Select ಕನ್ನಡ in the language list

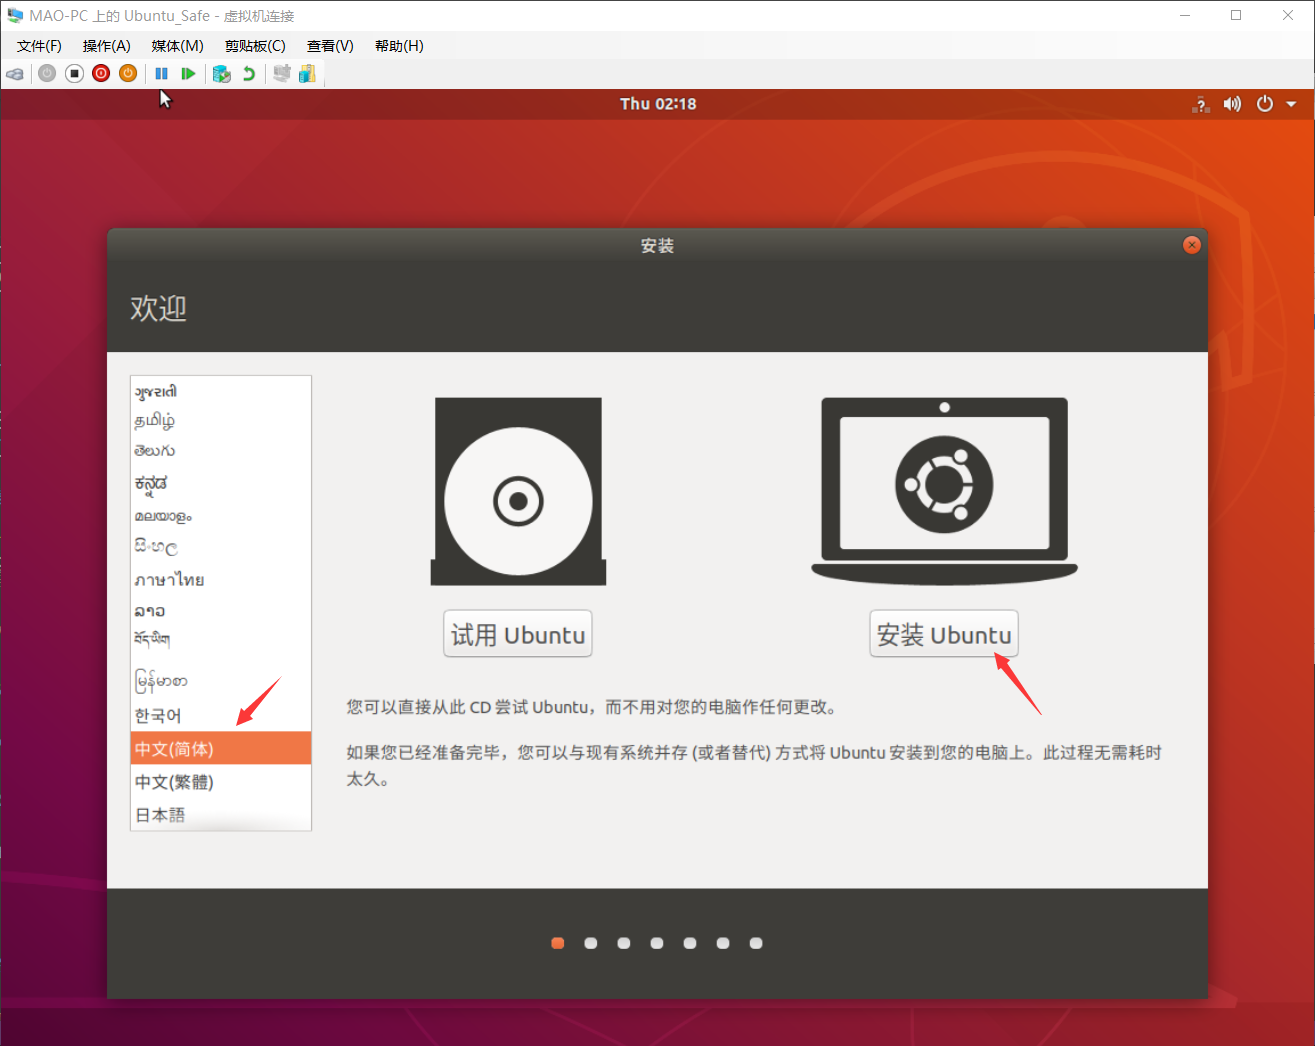[221, 483]
